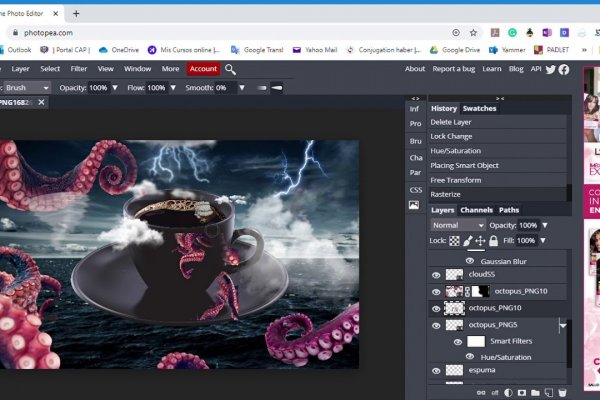The width and height of the screenshot is (600, 400).
Task: Click the lock all padlock icon
Action: click(x=493, y=241)
